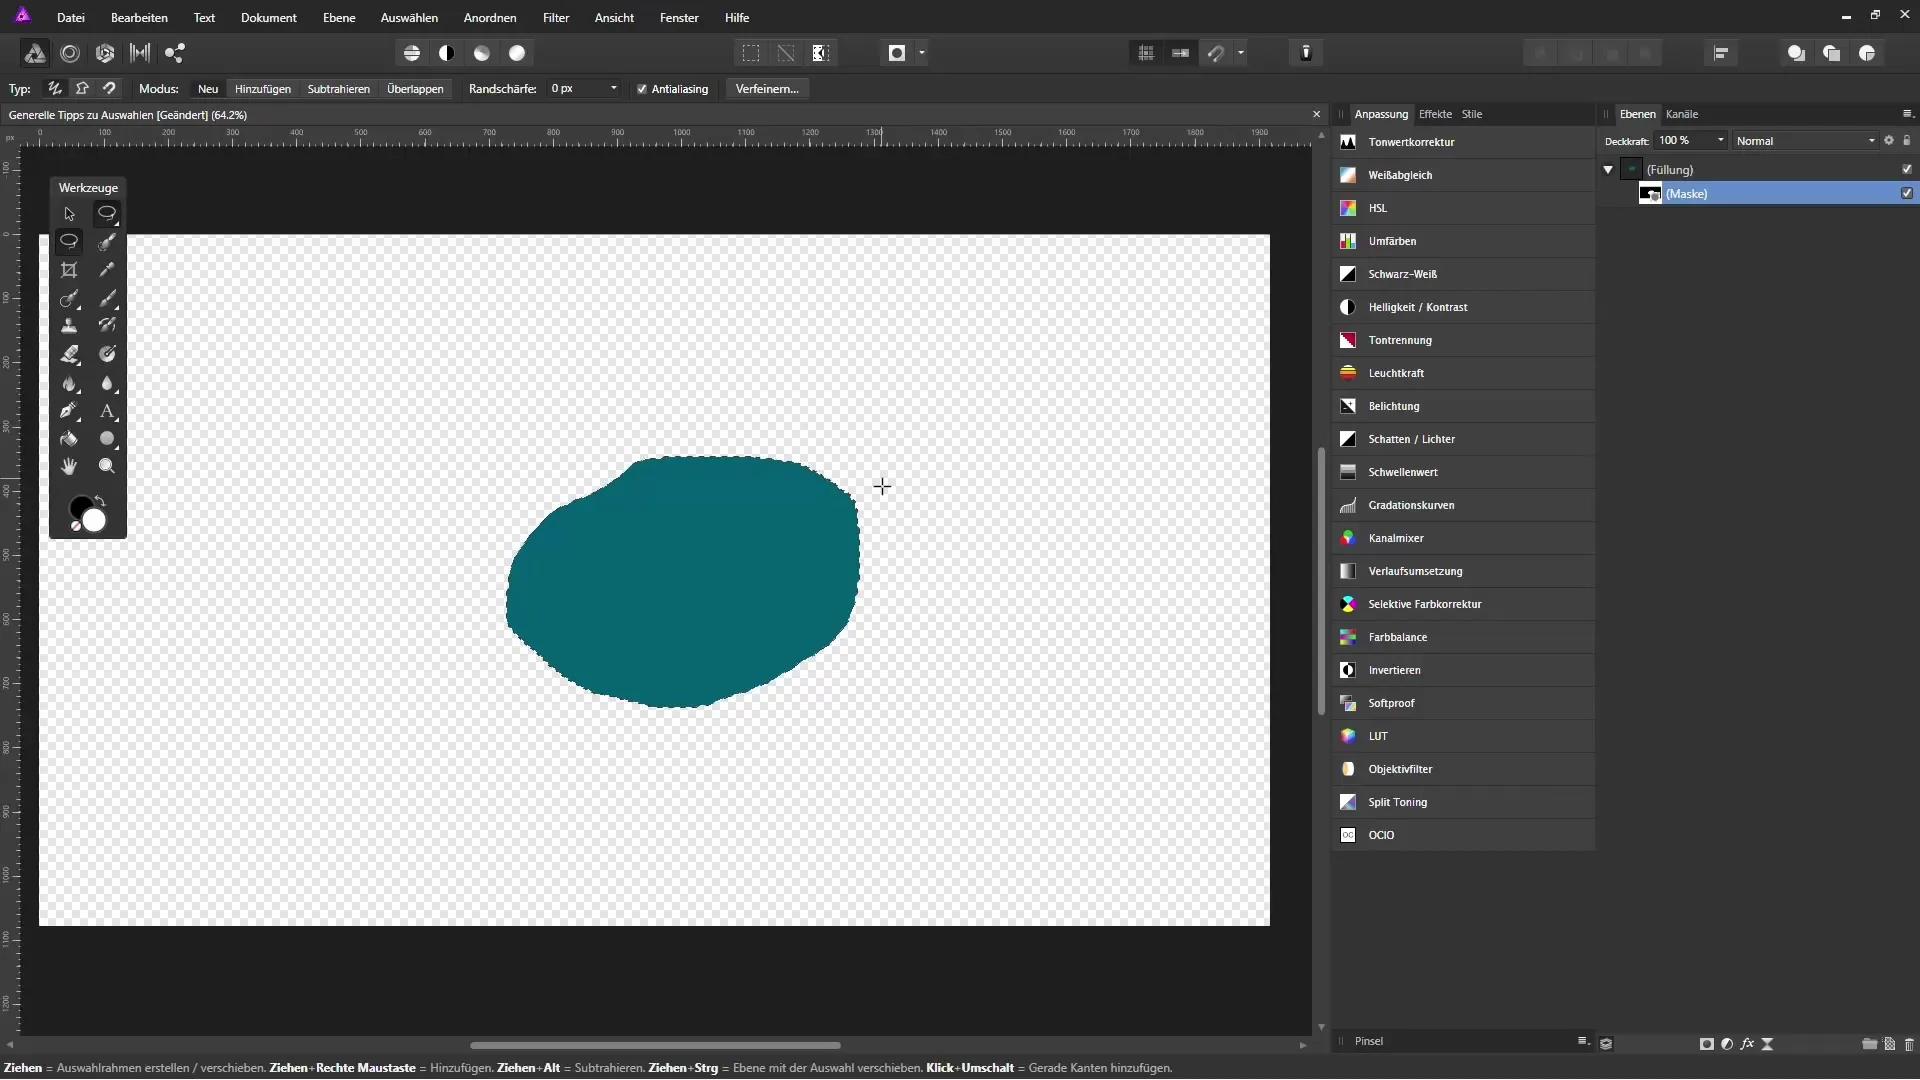This screenshot has width=1920, height=1080.
Task: Select the Crop tool
Action: [69, 270]
